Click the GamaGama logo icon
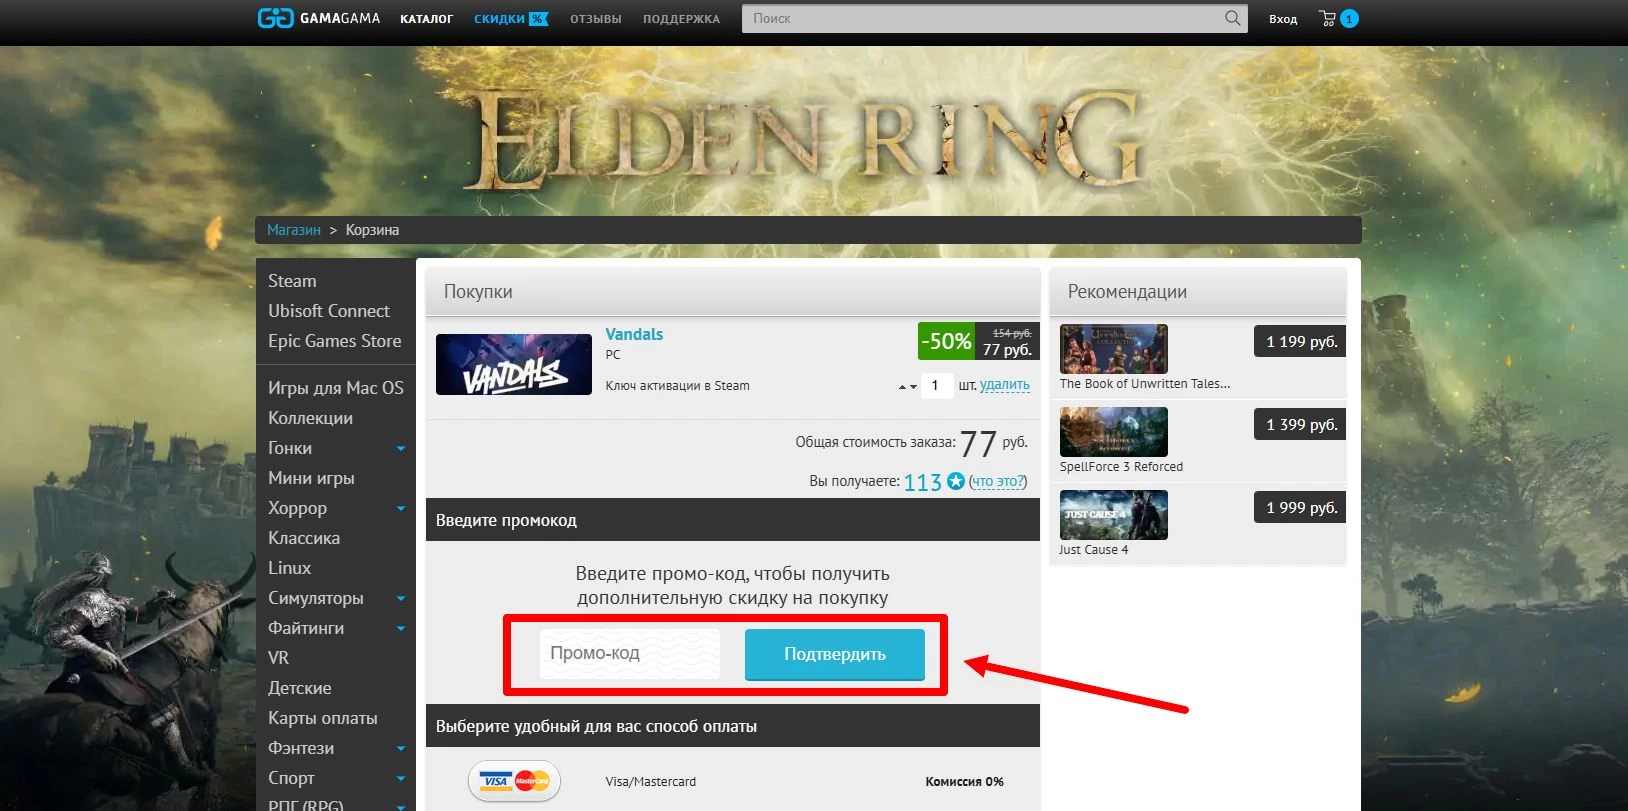The width and height of the screenshot is (1628, 811). point(275,18)
